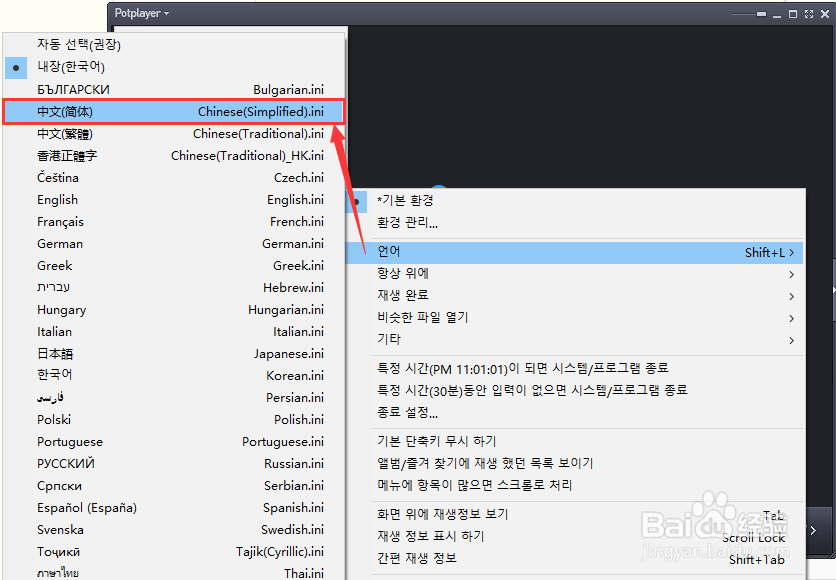Select 내장(한국어) built-in language option

tap(174, 67)
